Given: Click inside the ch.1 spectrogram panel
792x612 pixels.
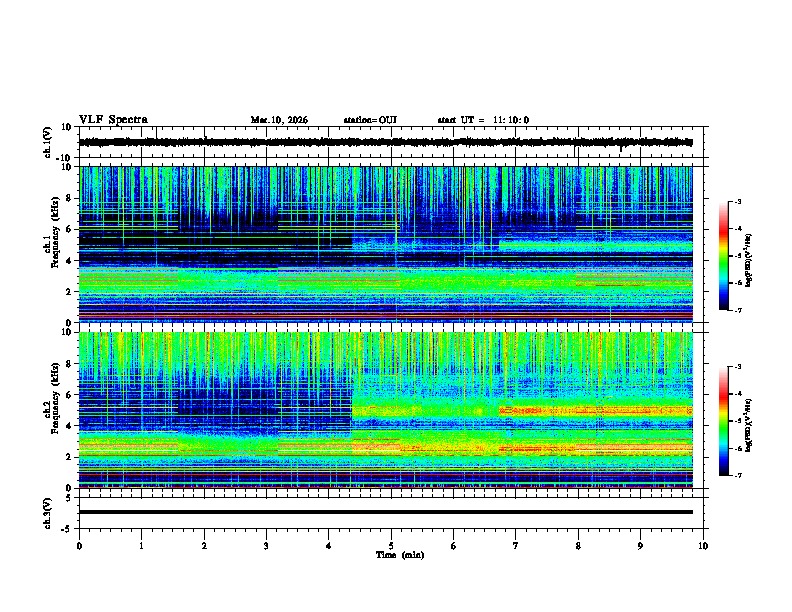Looking at the screenshot, I should click(x=385, y=244).
